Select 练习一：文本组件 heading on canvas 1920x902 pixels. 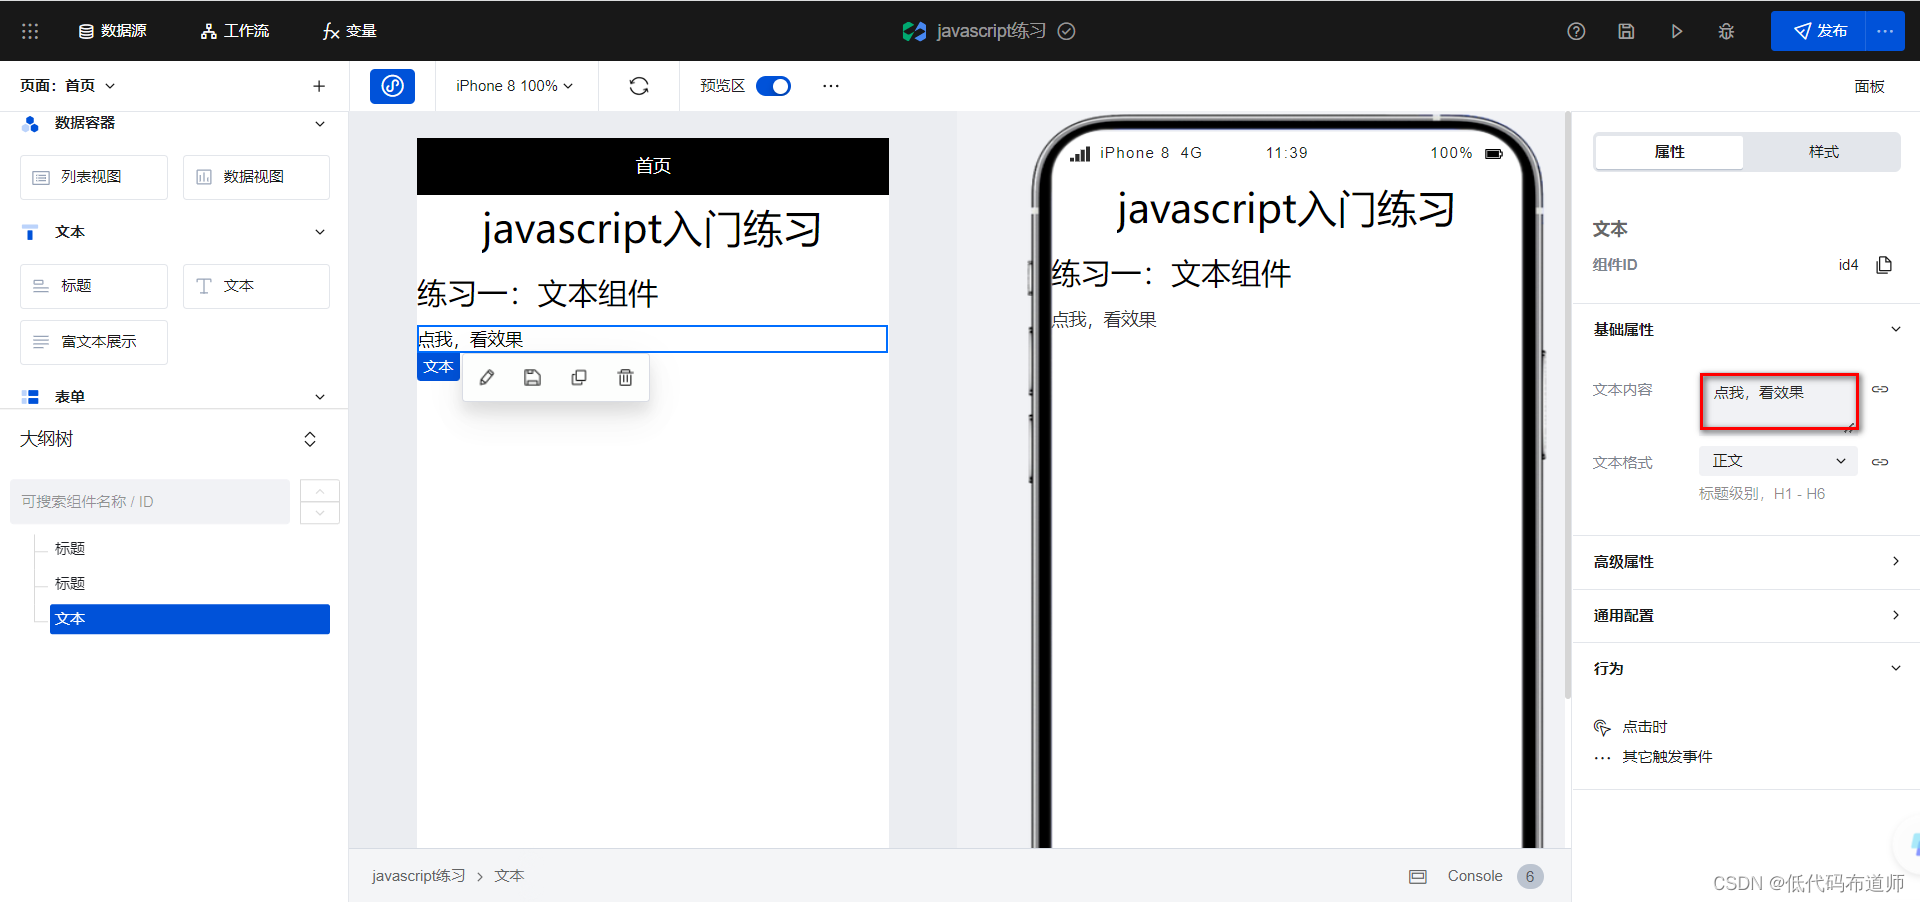(x=538, y=294)
